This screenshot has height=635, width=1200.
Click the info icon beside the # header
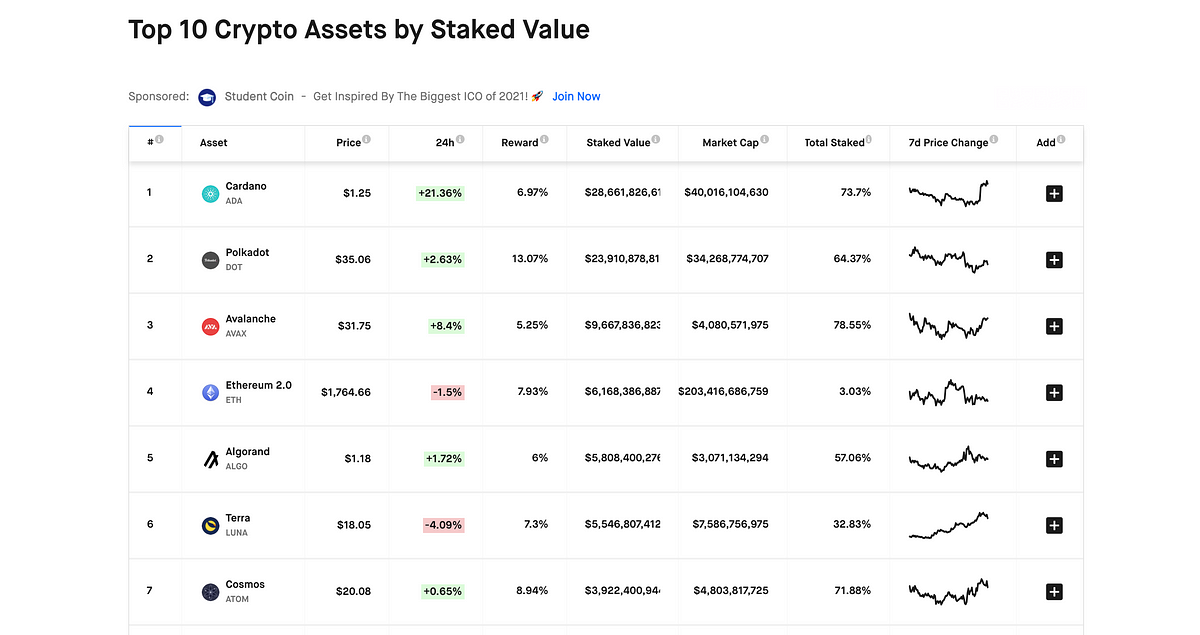coord(159,140)
